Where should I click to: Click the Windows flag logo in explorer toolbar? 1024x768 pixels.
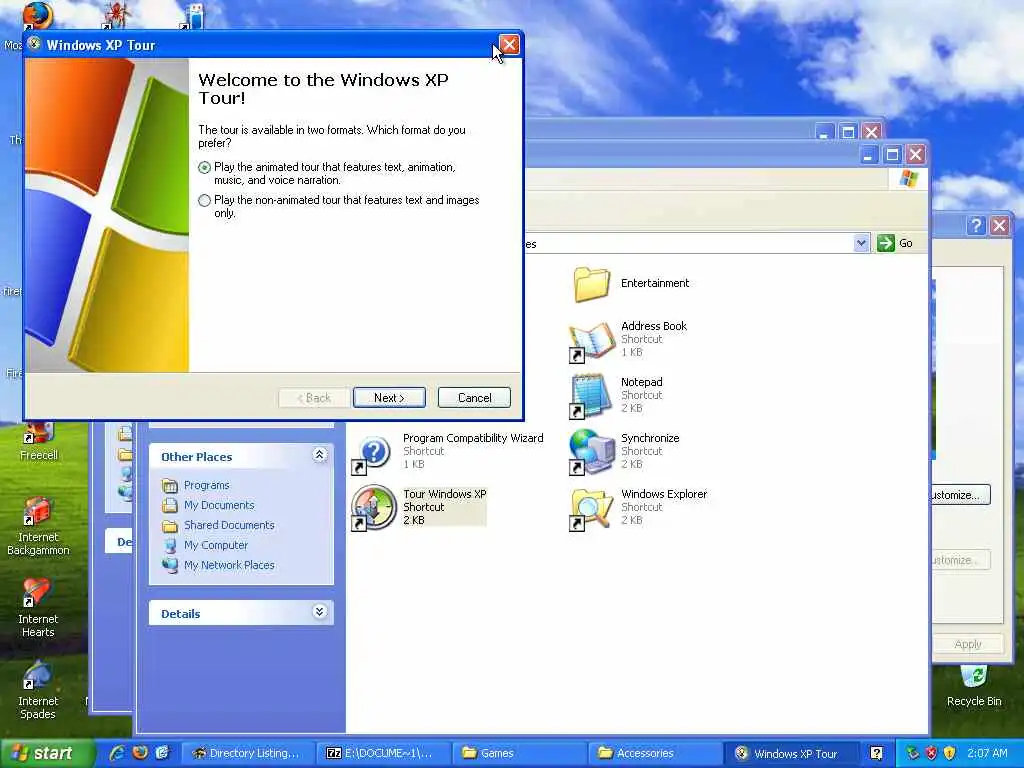pos(909,179)
